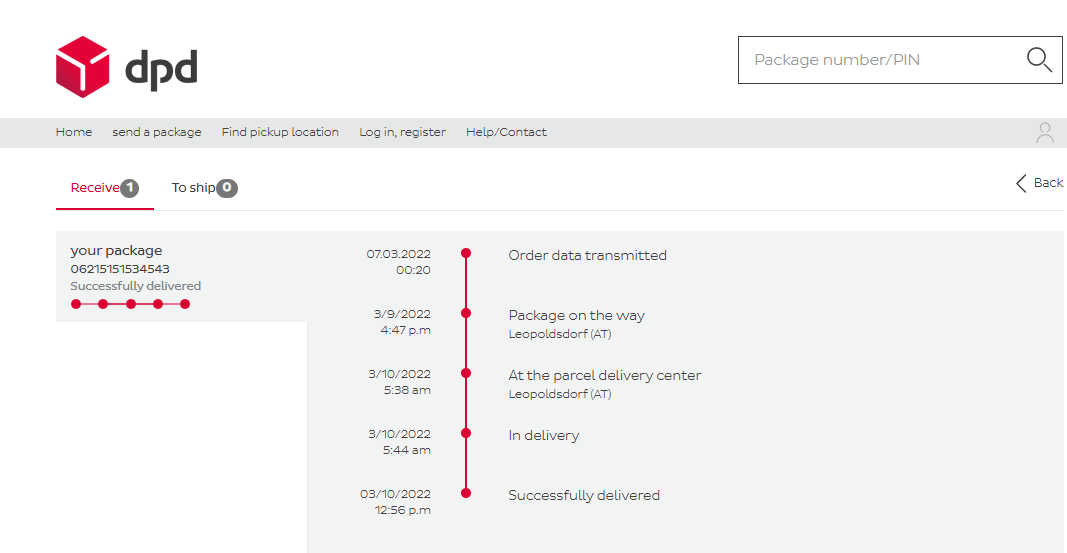Click the Order data transmitted timeline dot
The width and height of the screenshot is (1067, 553).
click(466, 253)
